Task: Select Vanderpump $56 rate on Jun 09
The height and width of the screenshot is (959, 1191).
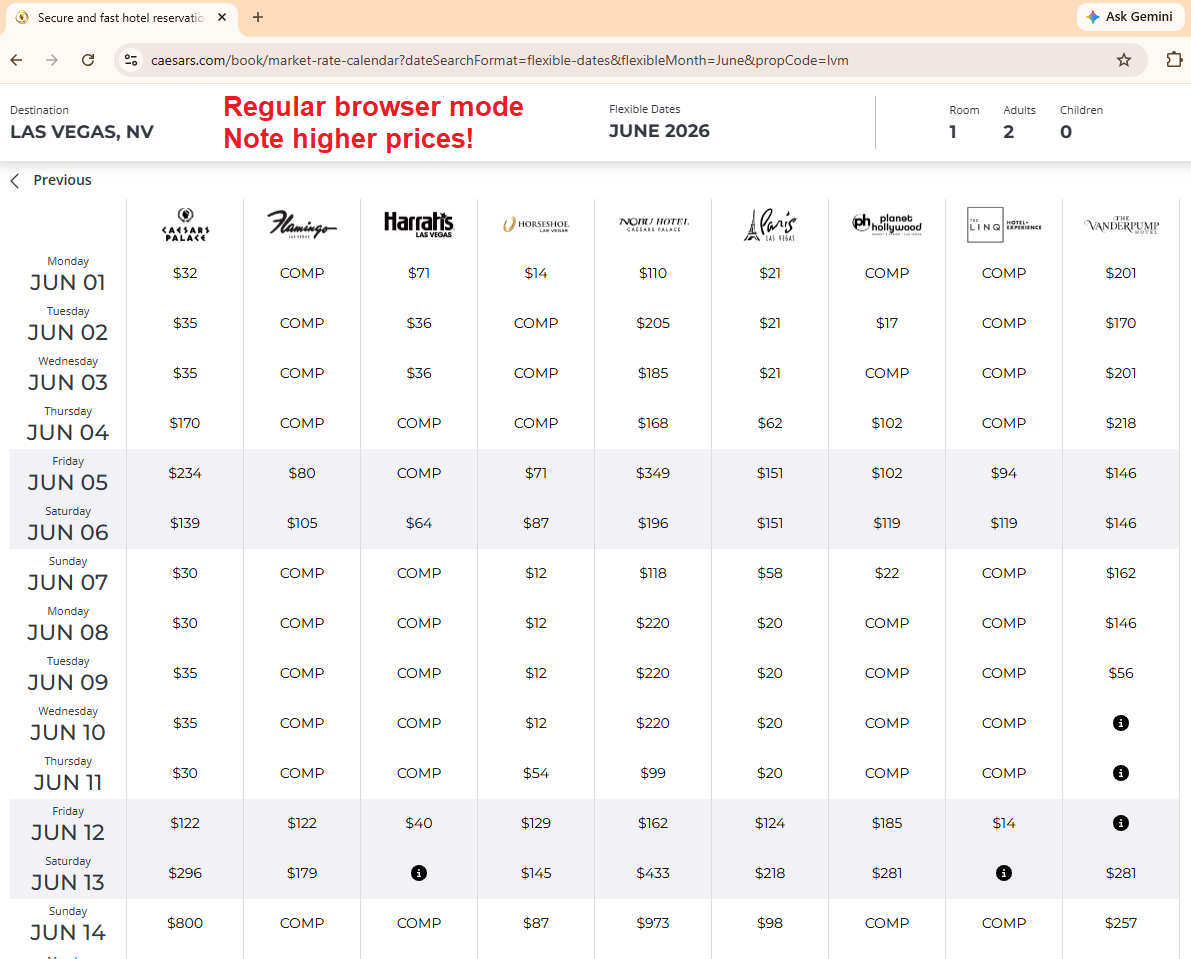Action: click(x=1121, y=674)
